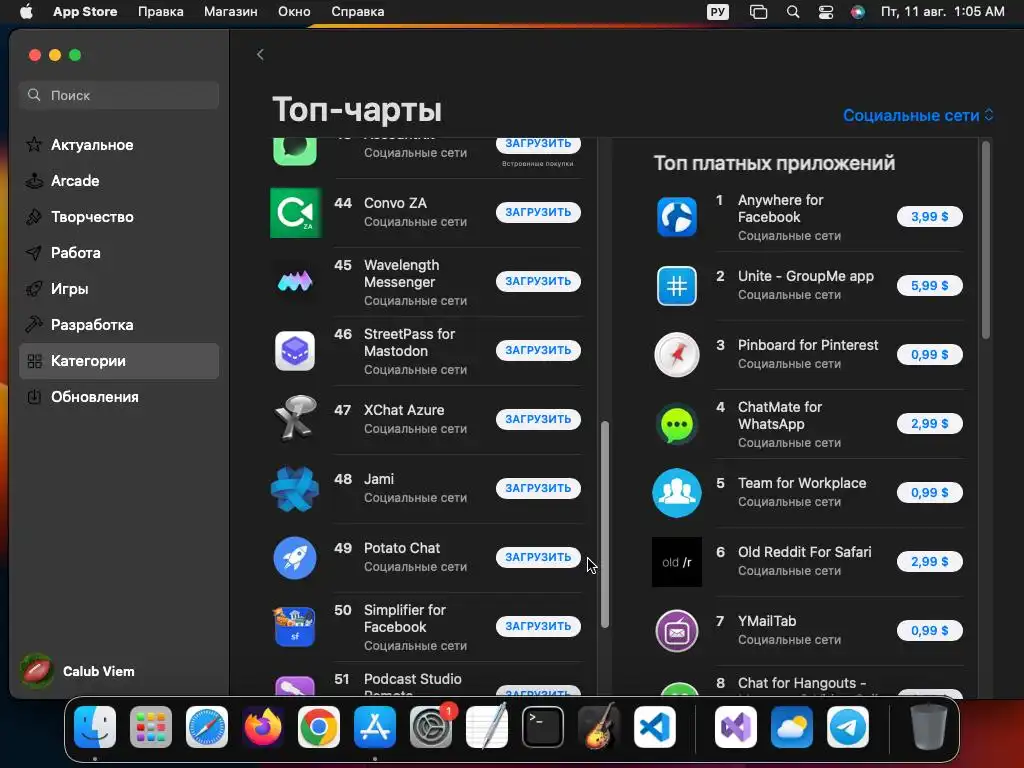Open the Jami app icon
Image resolution: width=1024 pixels, height=768 pixels.
295,488
